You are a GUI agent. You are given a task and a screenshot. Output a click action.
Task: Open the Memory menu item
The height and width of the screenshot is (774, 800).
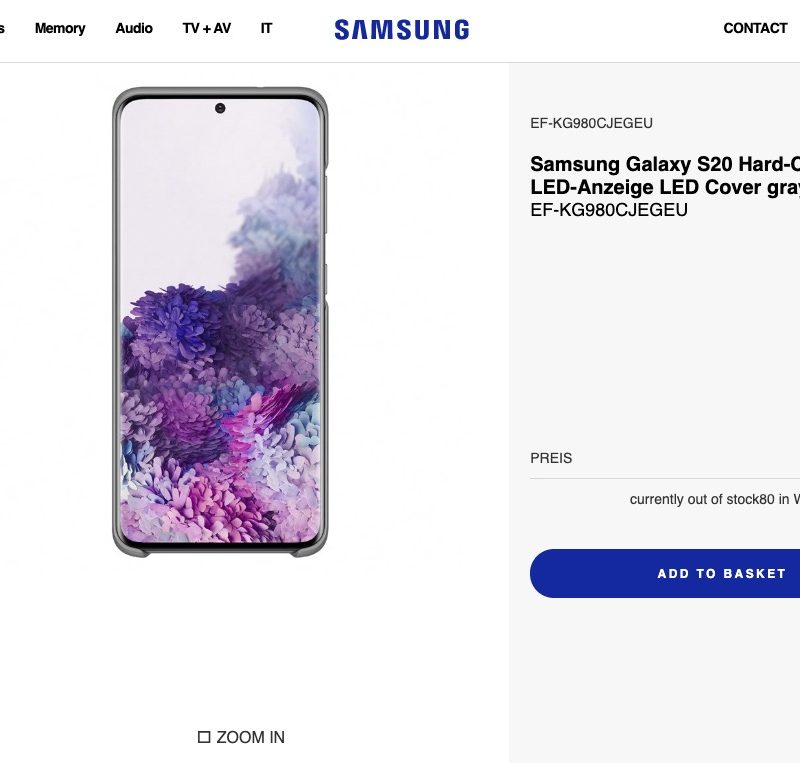pos(60,28)
